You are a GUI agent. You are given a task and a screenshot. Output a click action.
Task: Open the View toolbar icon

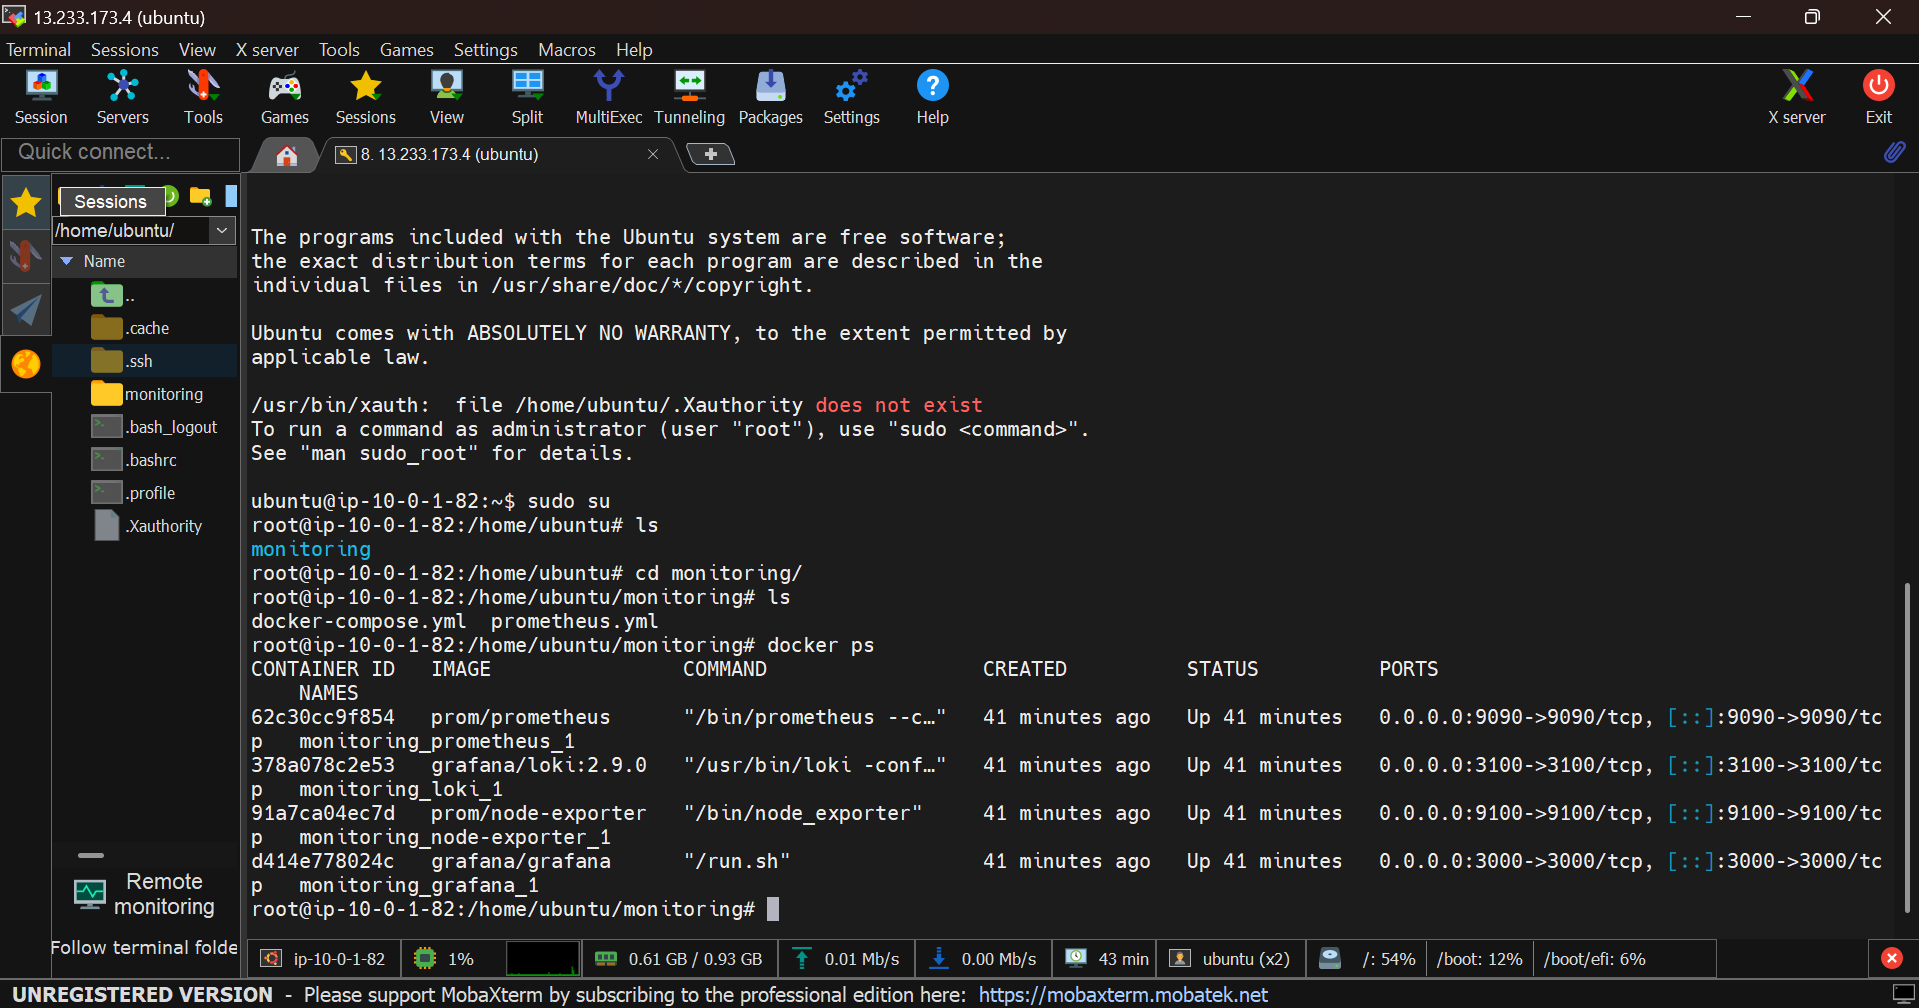tap(446, 97)
